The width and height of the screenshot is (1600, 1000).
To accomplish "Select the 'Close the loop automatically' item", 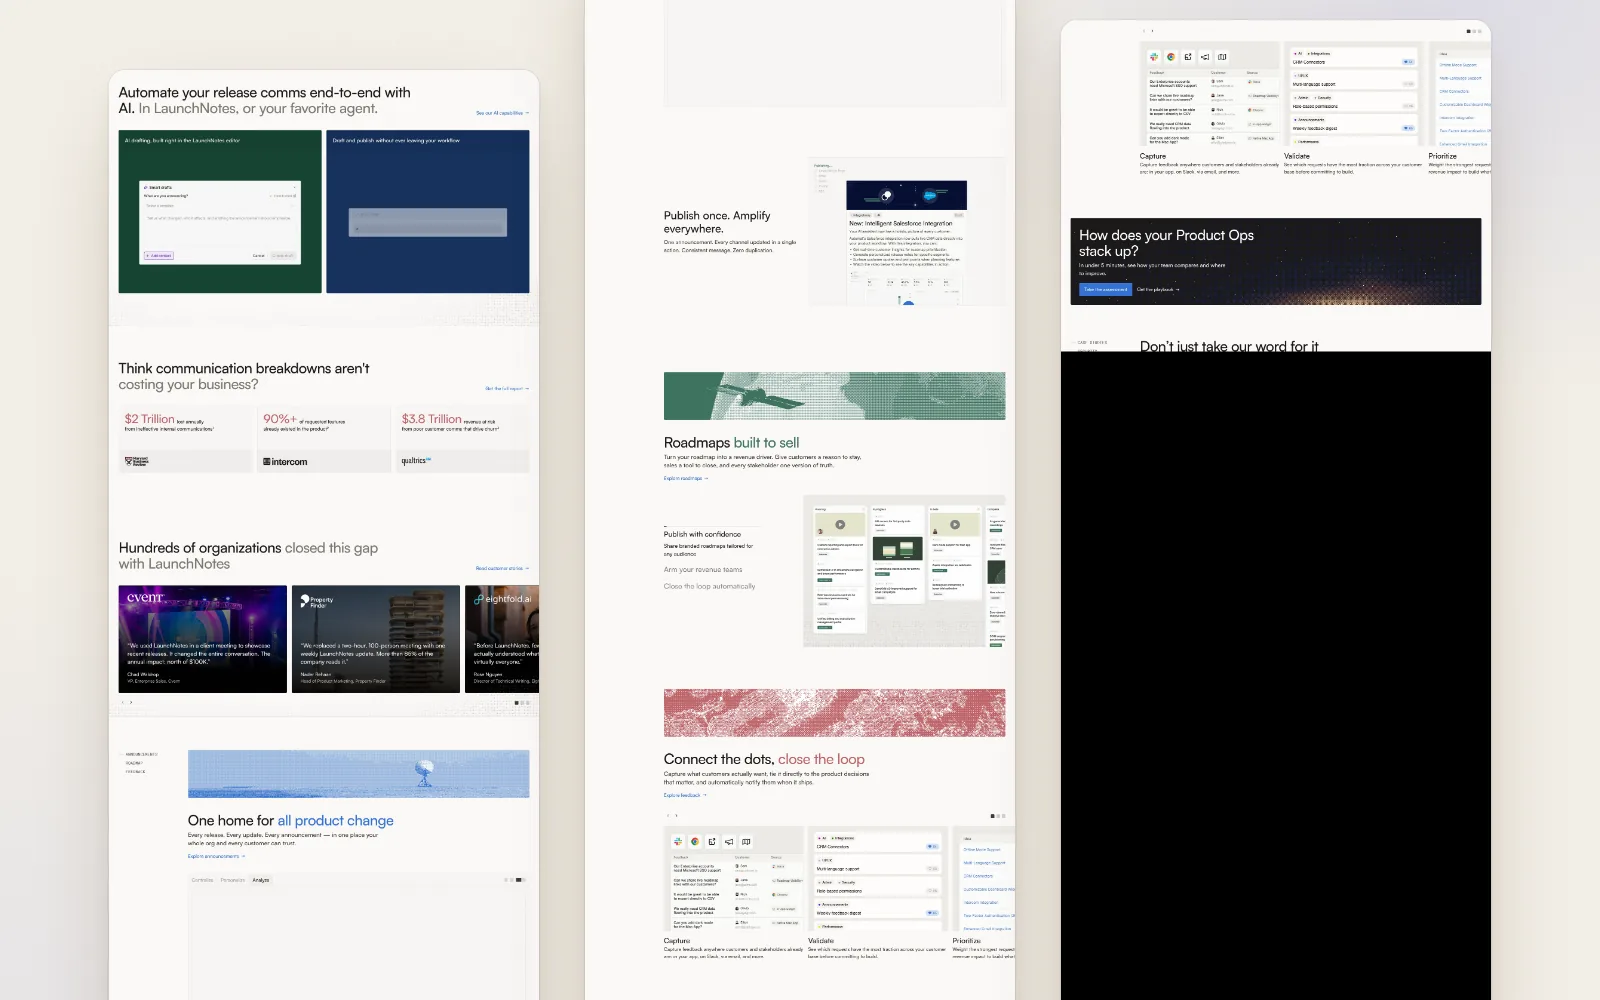I will coord(710,586).
